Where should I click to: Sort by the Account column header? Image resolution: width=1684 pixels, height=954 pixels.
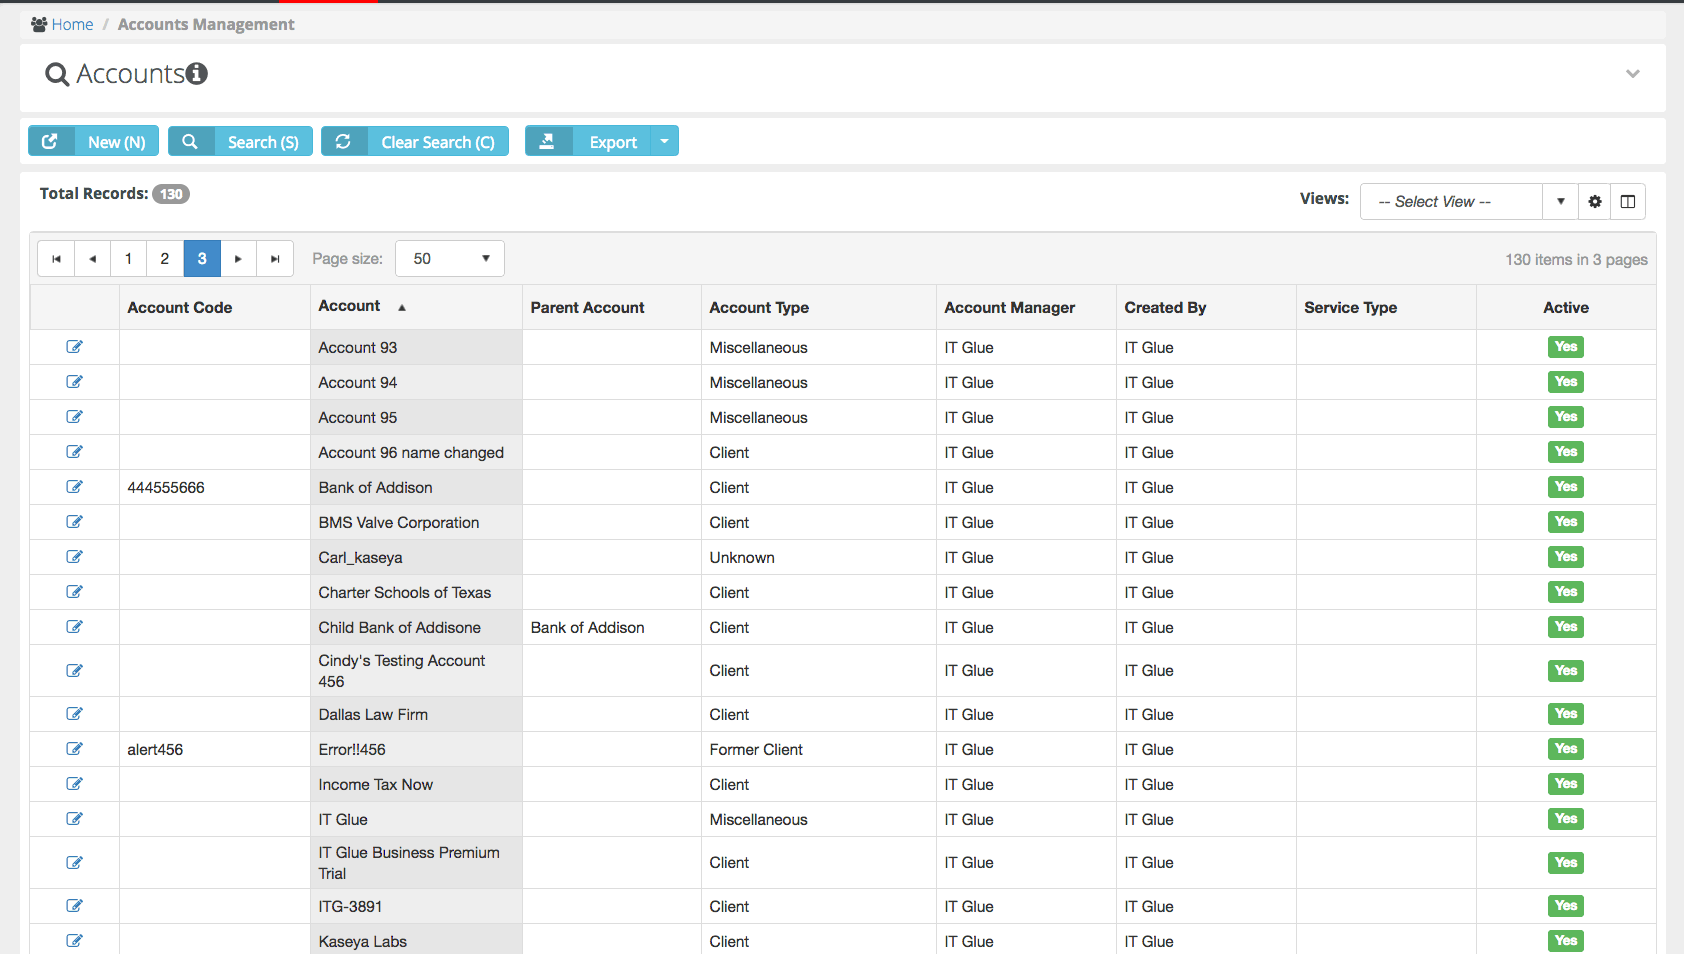pyautogui.click(x=350, y=306)
